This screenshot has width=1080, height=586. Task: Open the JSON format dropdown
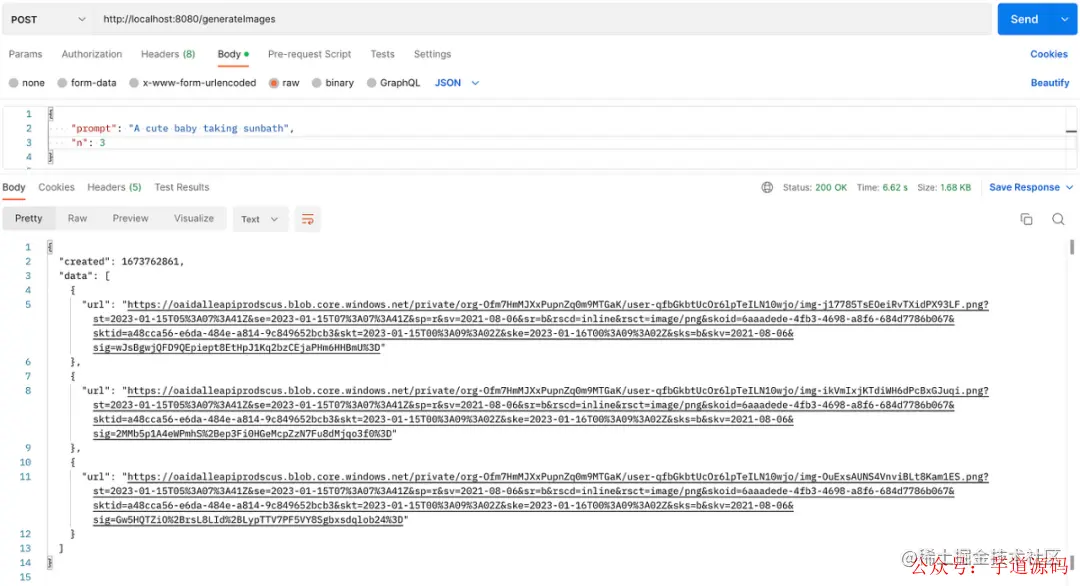pos(457,83)
